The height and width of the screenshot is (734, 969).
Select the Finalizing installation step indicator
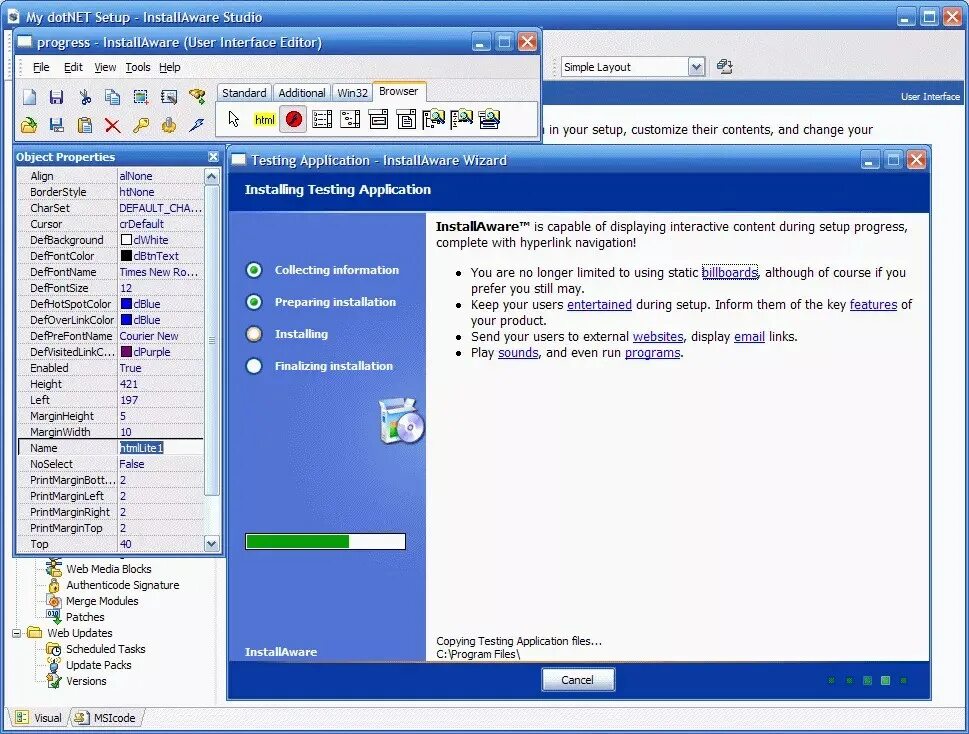point(254,366)
